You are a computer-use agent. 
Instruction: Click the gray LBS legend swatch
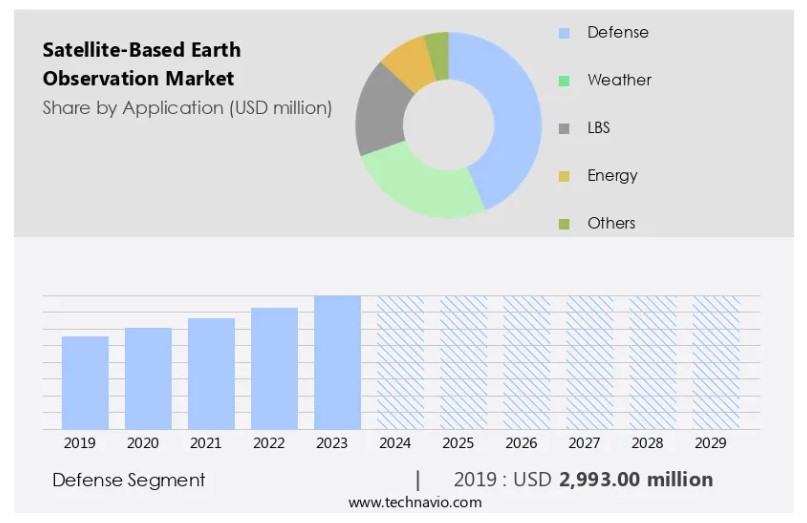[564, 128]
